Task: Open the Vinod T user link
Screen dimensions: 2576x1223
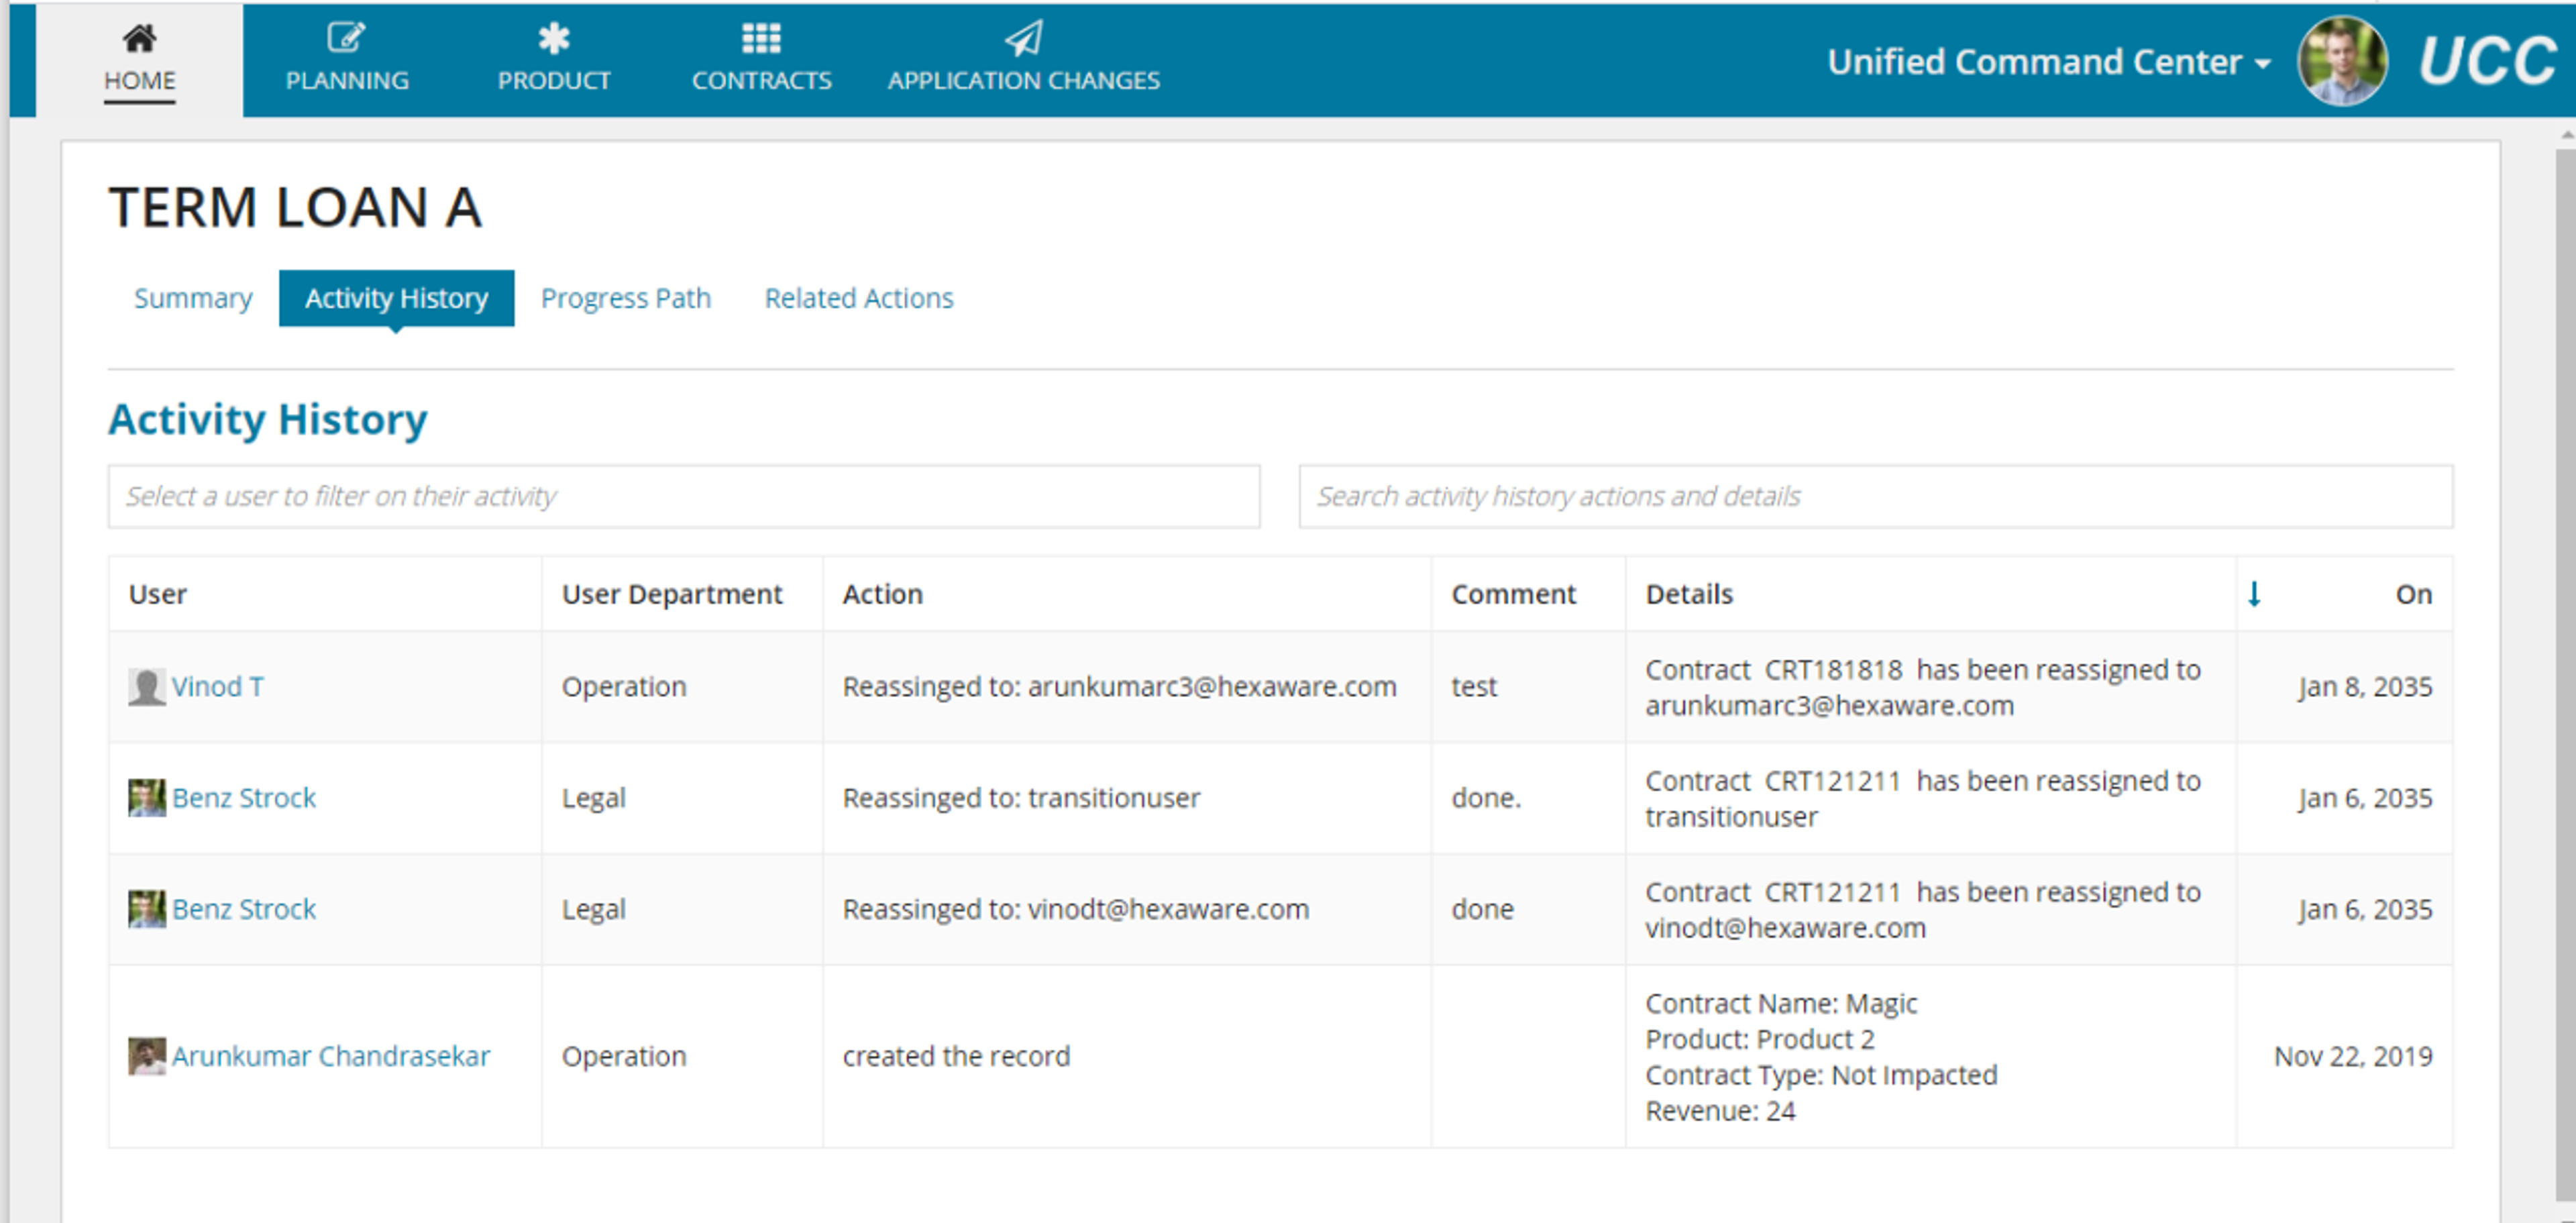Action: pyautogui.click(x=218, y=687)
